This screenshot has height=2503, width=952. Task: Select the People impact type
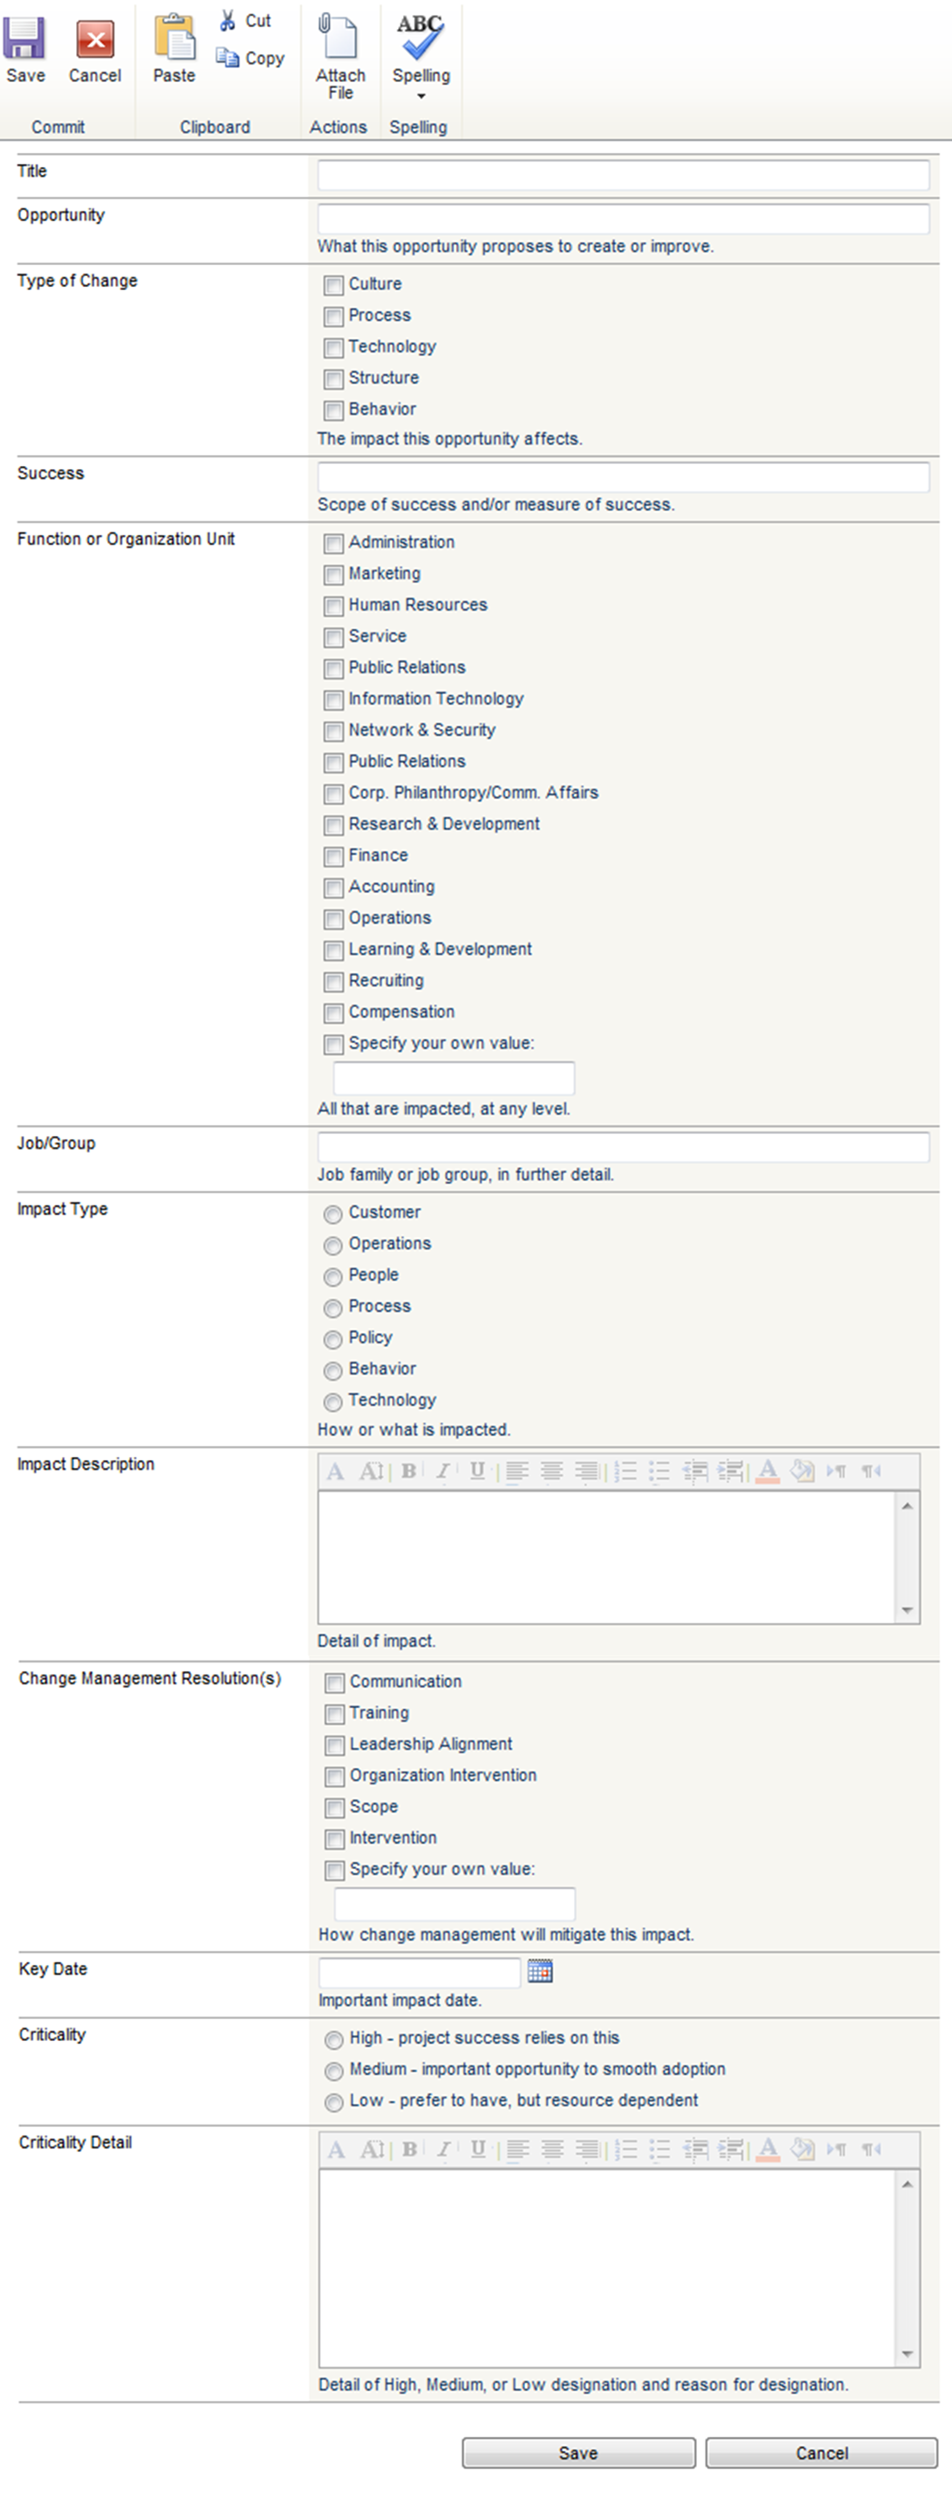click(x=333, y=1277)
